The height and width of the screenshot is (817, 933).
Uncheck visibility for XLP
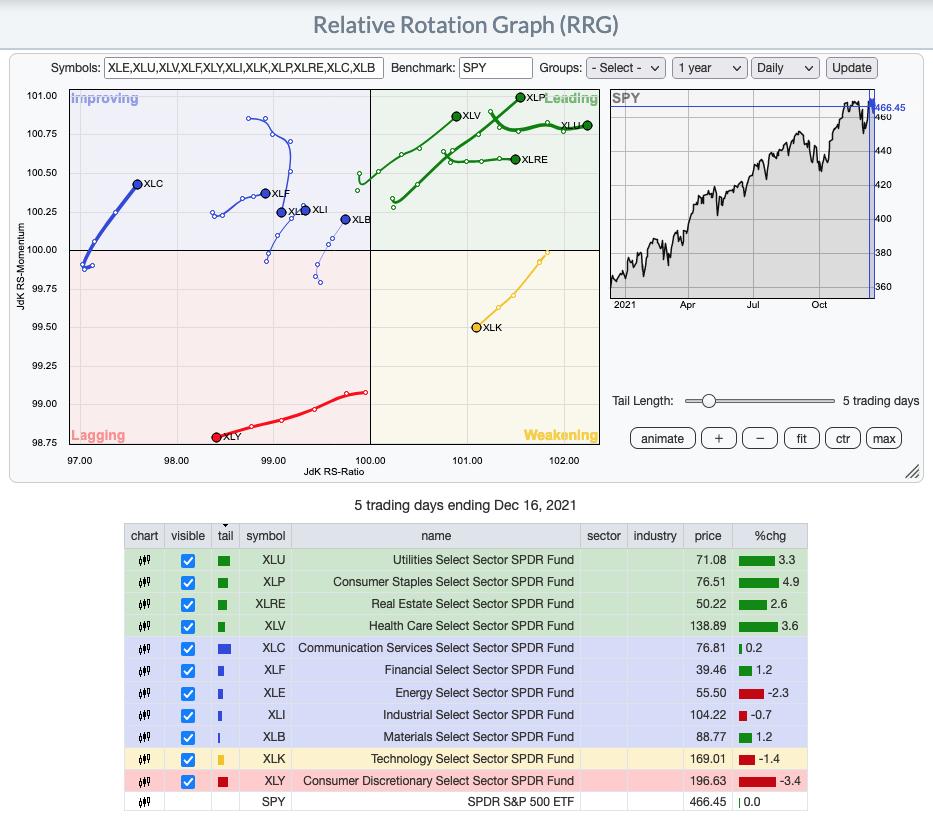187,583
